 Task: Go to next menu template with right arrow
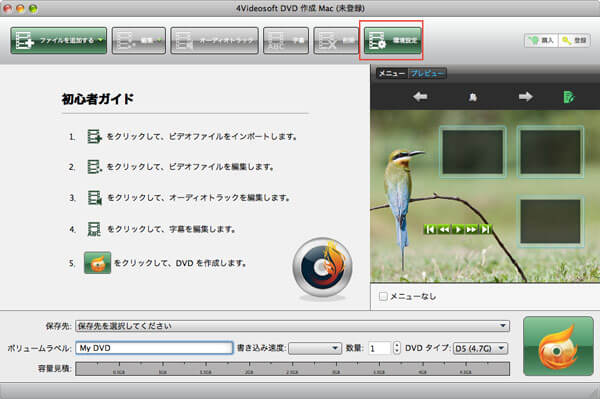pyautogui.click(x=525, y=97)
